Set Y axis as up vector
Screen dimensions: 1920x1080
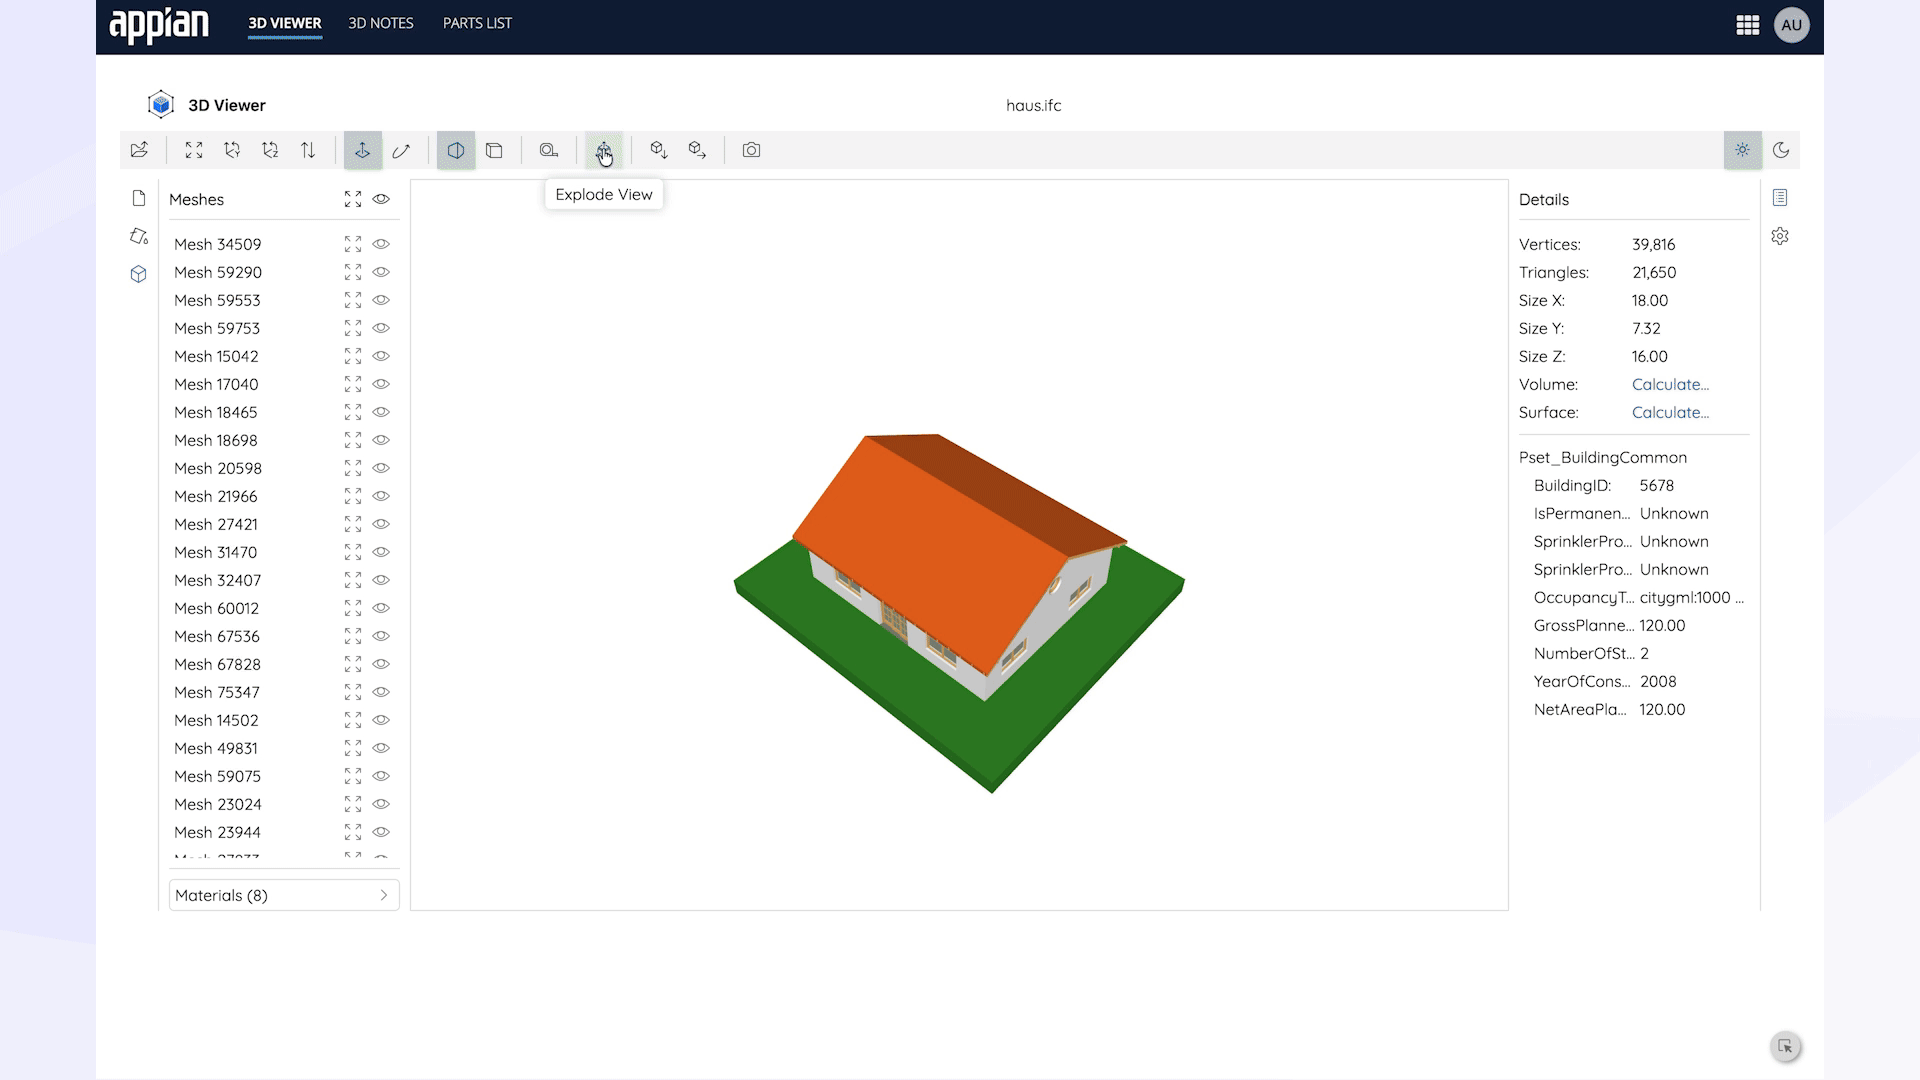click(232, 150)
